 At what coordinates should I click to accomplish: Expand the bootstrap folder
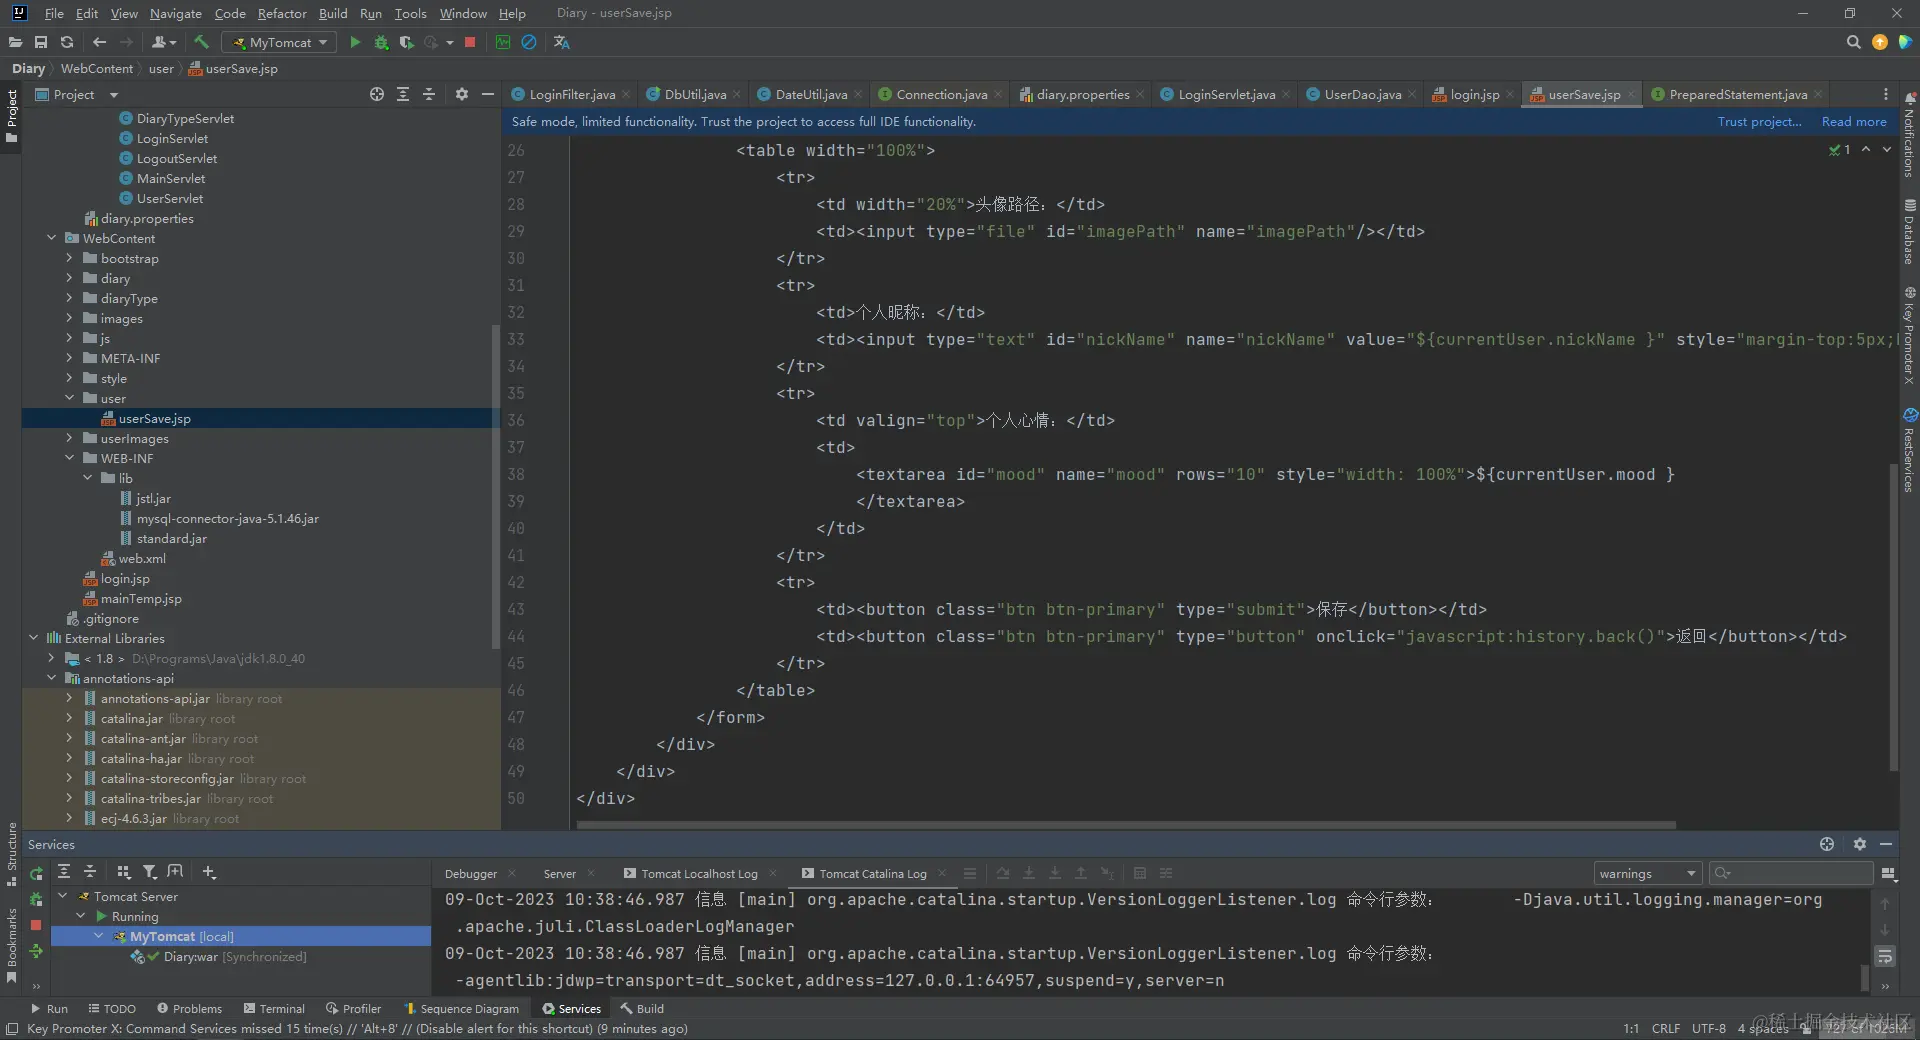tap(69, 258)
